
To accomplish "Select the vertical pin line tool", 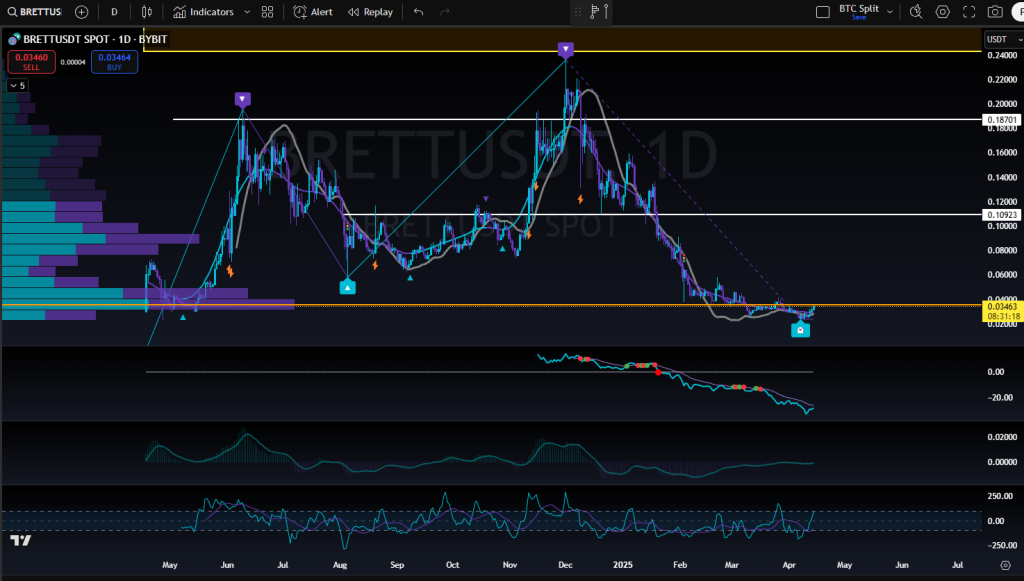I will point(606,11).
